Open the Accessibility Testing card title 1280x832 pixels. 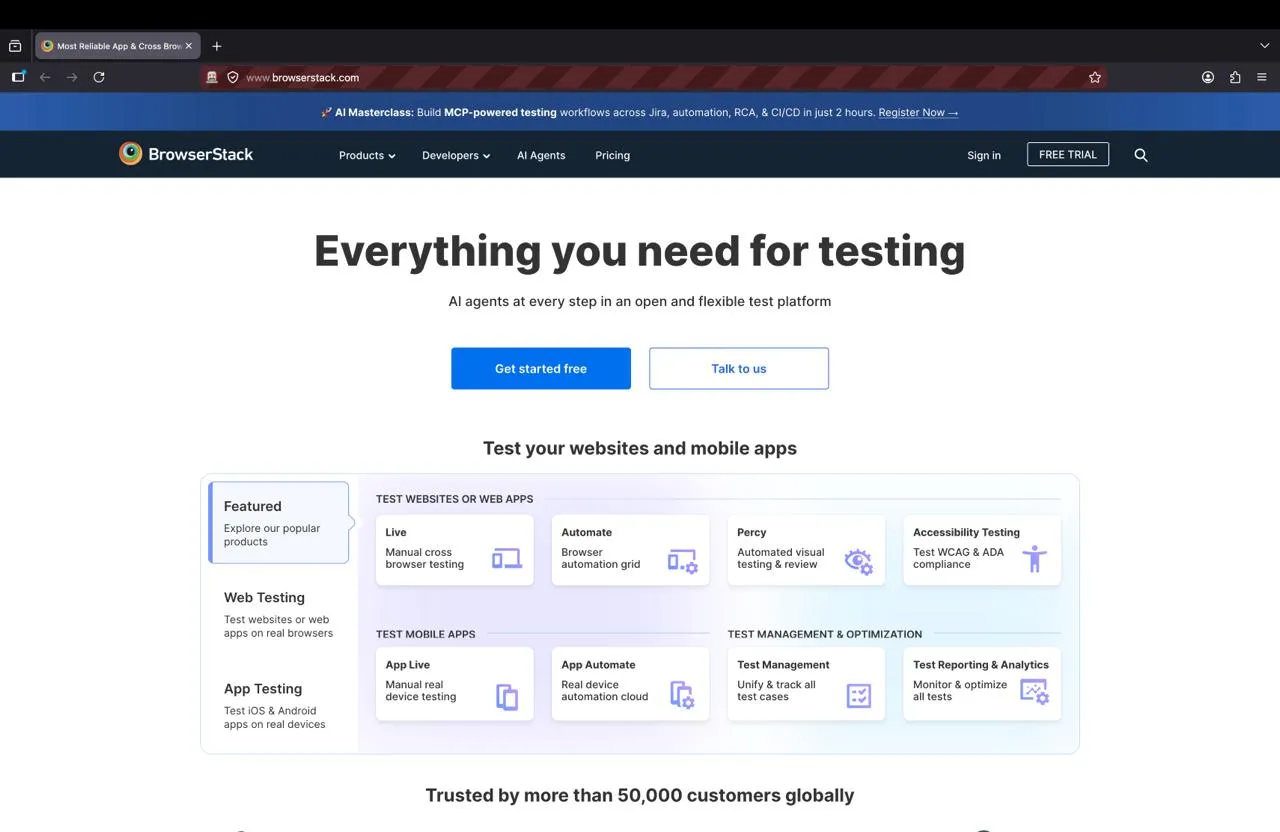966,532
